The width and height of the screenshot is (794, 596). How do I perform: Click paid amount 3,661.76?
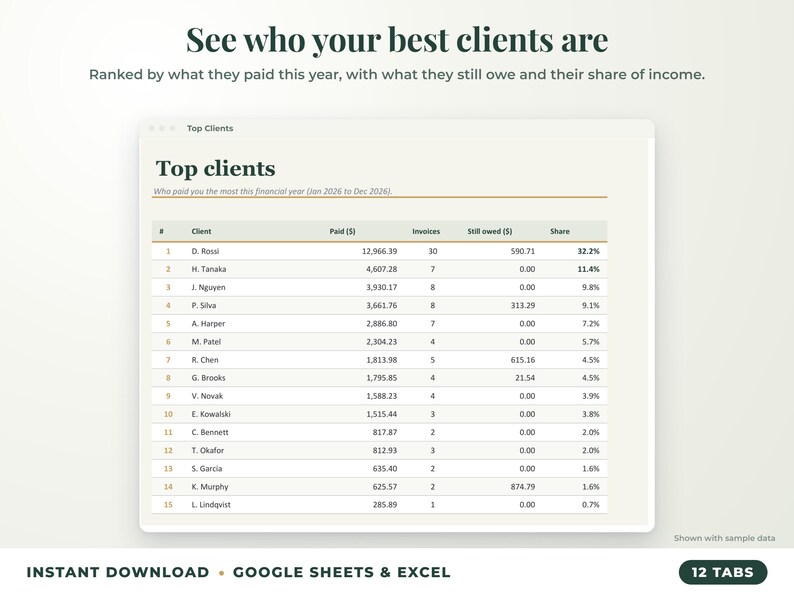(381, 305)
